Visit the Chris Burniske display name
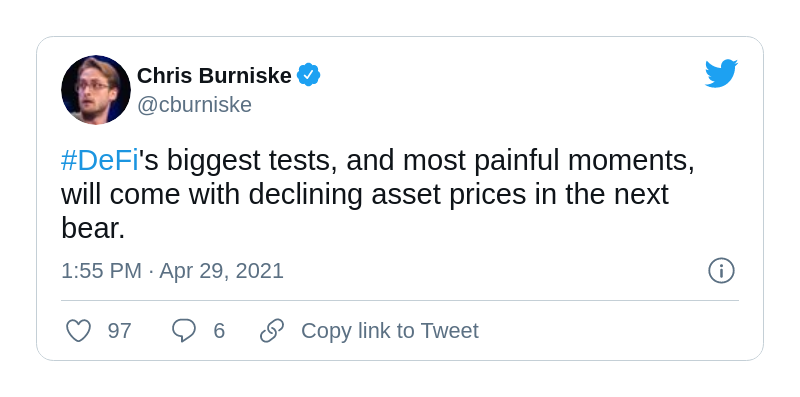The image size is (800, 397). pyautogui.click(x=214, y=76)
